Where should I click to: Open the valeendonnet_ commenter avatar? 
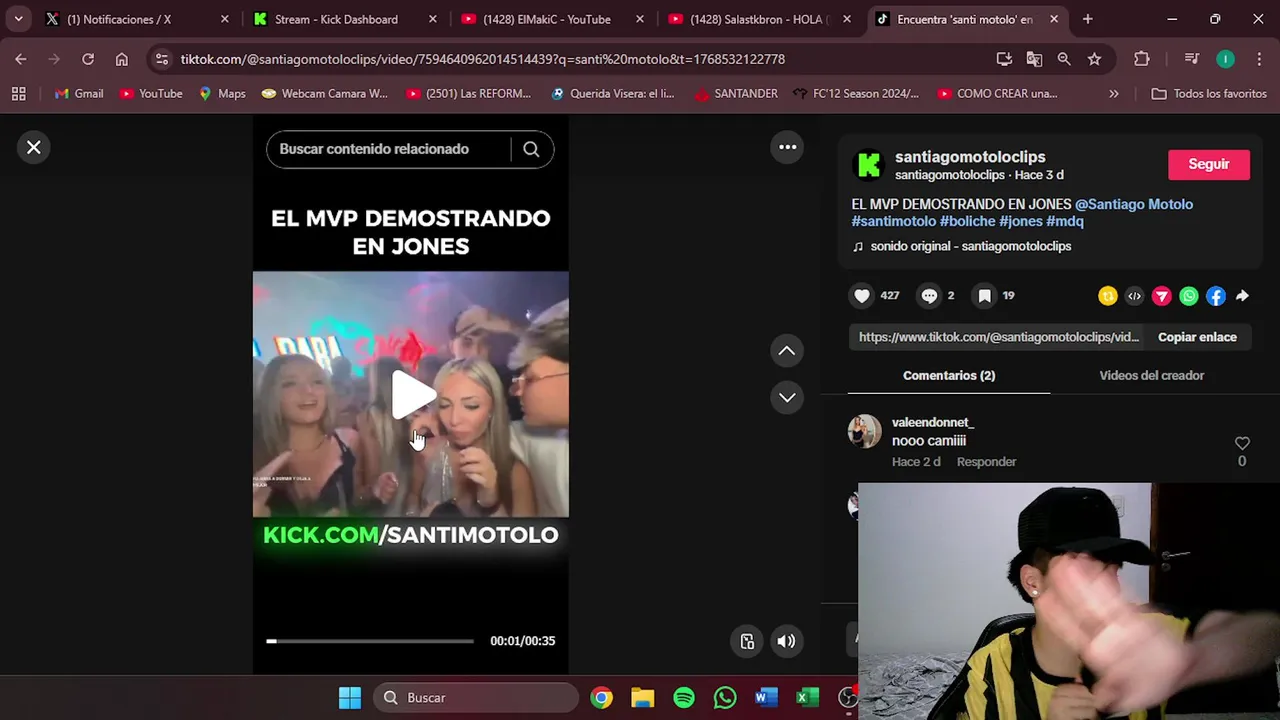click(x=864, y=431)
